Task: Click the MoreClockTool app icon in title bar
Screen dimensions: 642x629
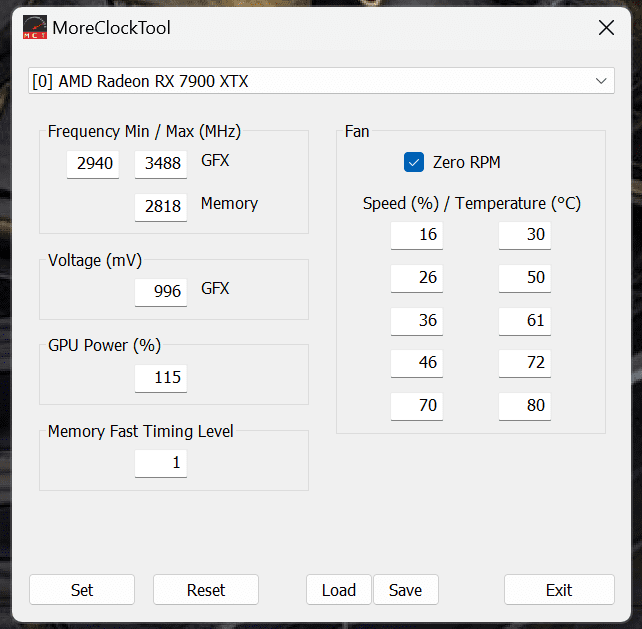Action: click(x=35, y=28)
